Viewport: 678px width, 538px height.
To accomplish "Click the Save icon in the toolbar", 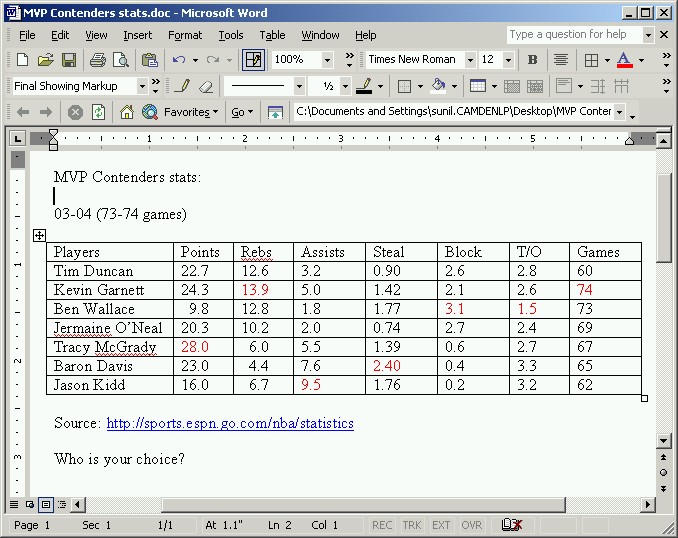I will (68, 60).
